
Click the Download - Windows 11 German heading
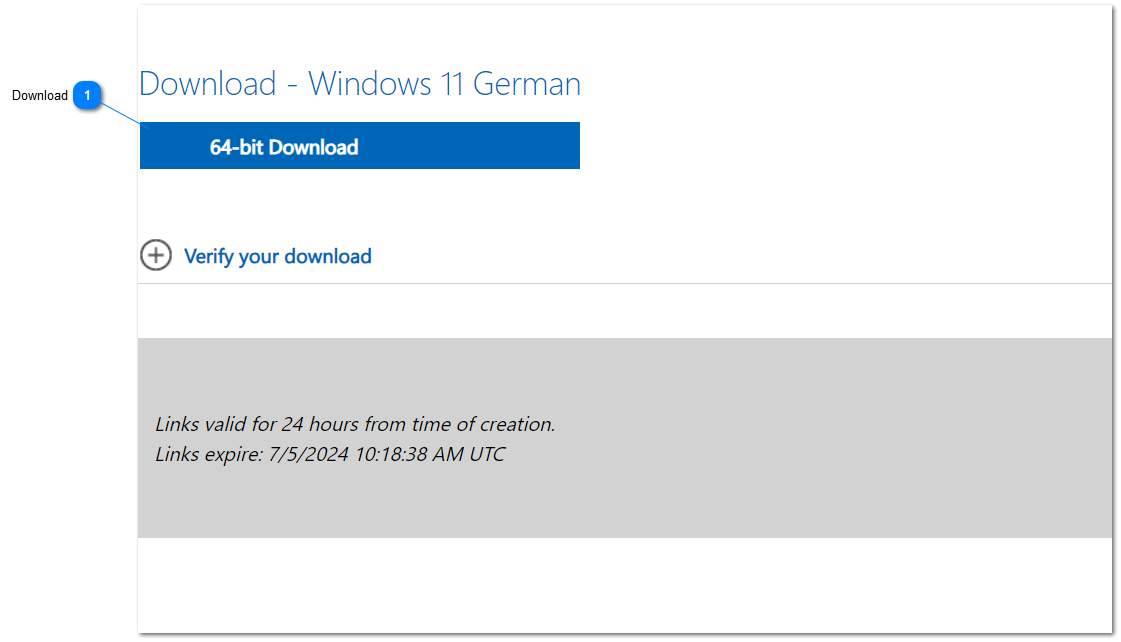359,84
